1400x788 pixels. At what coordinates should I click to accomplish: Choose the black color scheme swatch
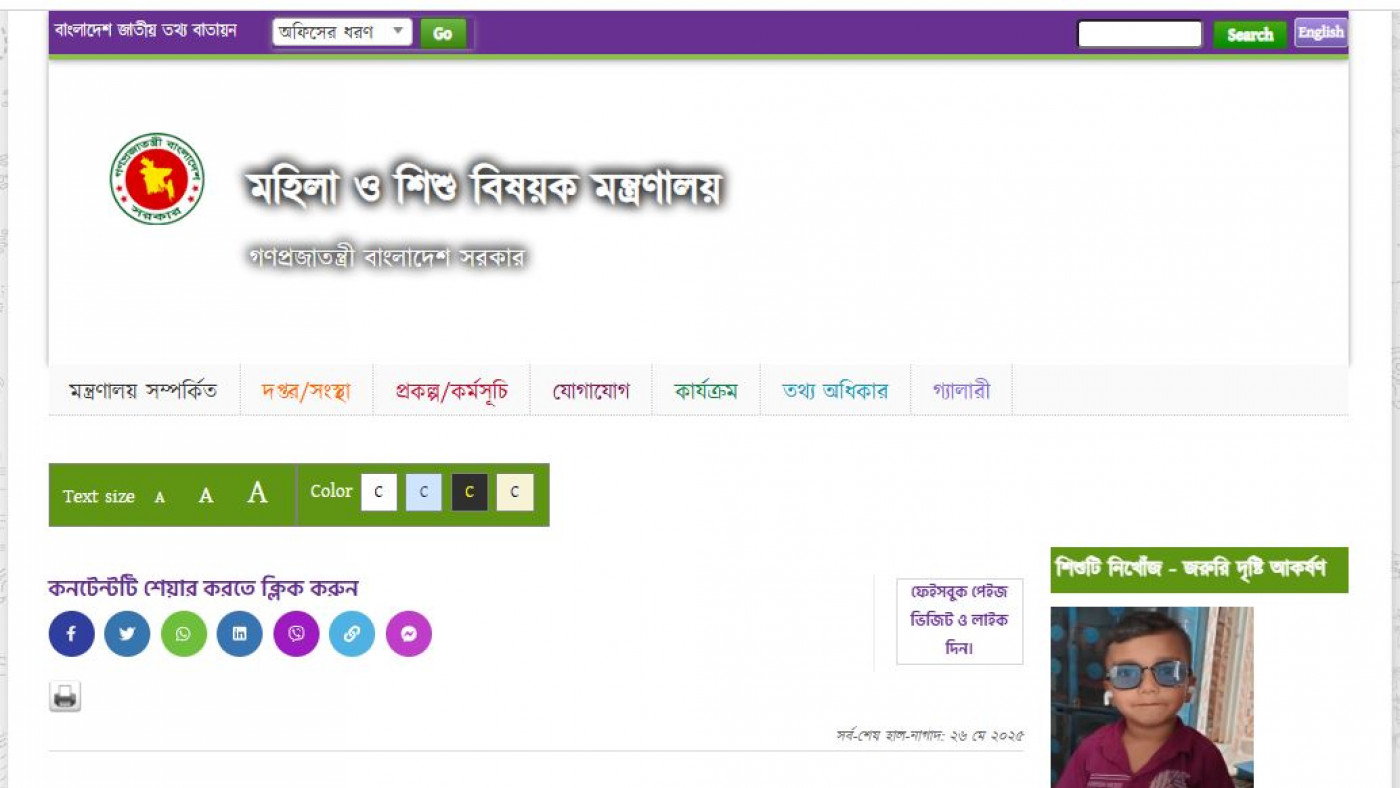[x=469, y=492]
